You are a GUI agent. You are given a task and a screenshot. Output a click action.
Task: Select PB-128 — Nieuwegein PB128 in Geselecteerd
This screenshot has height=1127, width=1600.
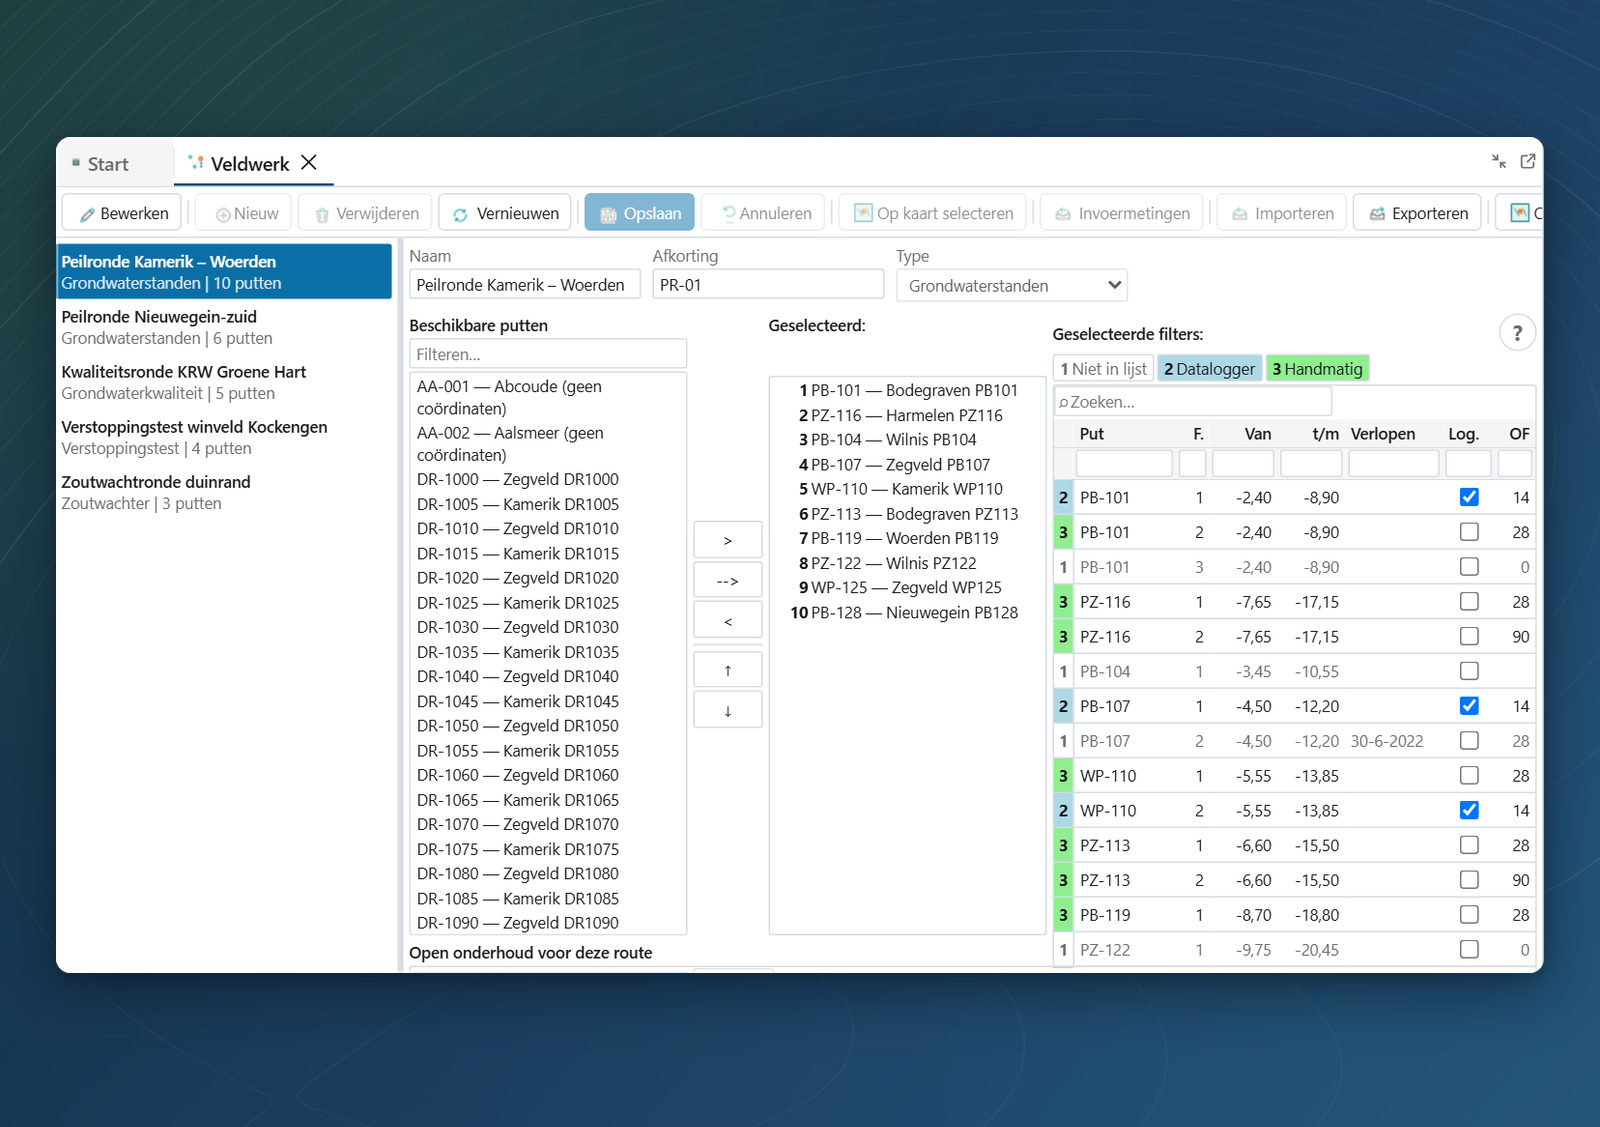coord(907,612)
